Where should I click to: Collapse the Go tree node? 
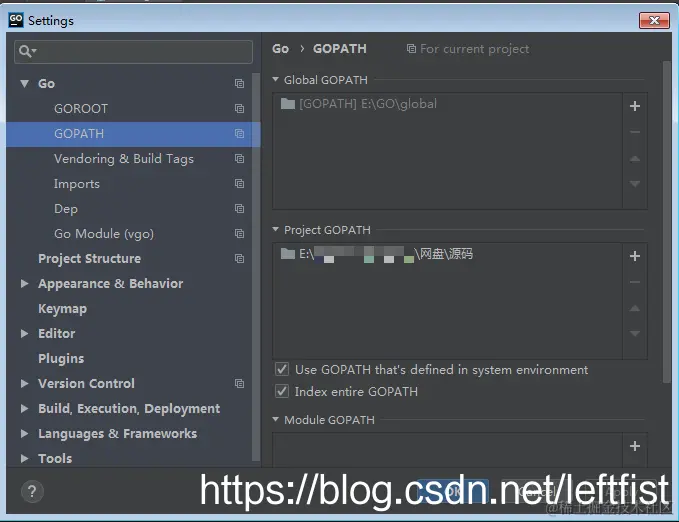pyautogui.click(x=25, y=83)
